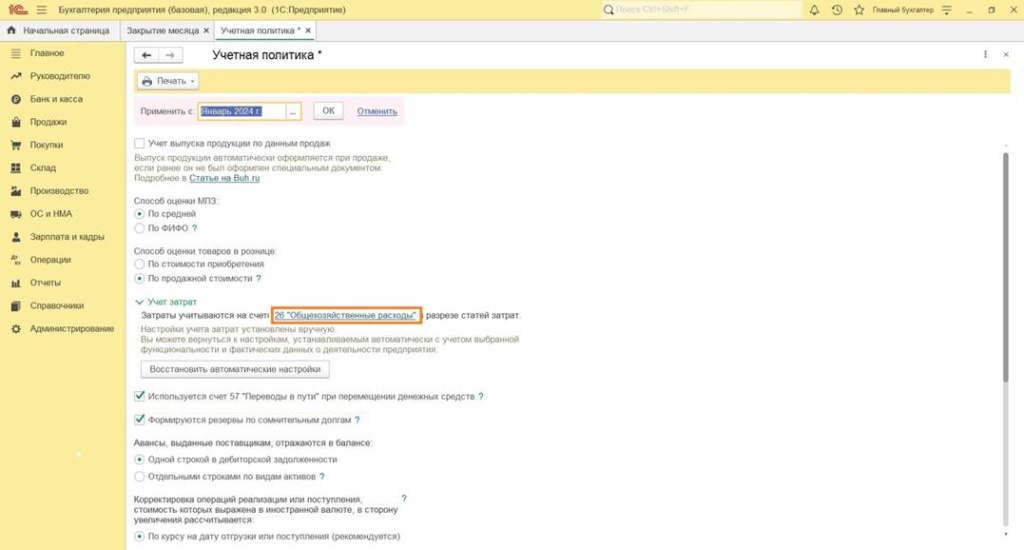Screen dimensions: 1024x550
Task: Click the back arrow navigation button
Action: pos(147,55)
